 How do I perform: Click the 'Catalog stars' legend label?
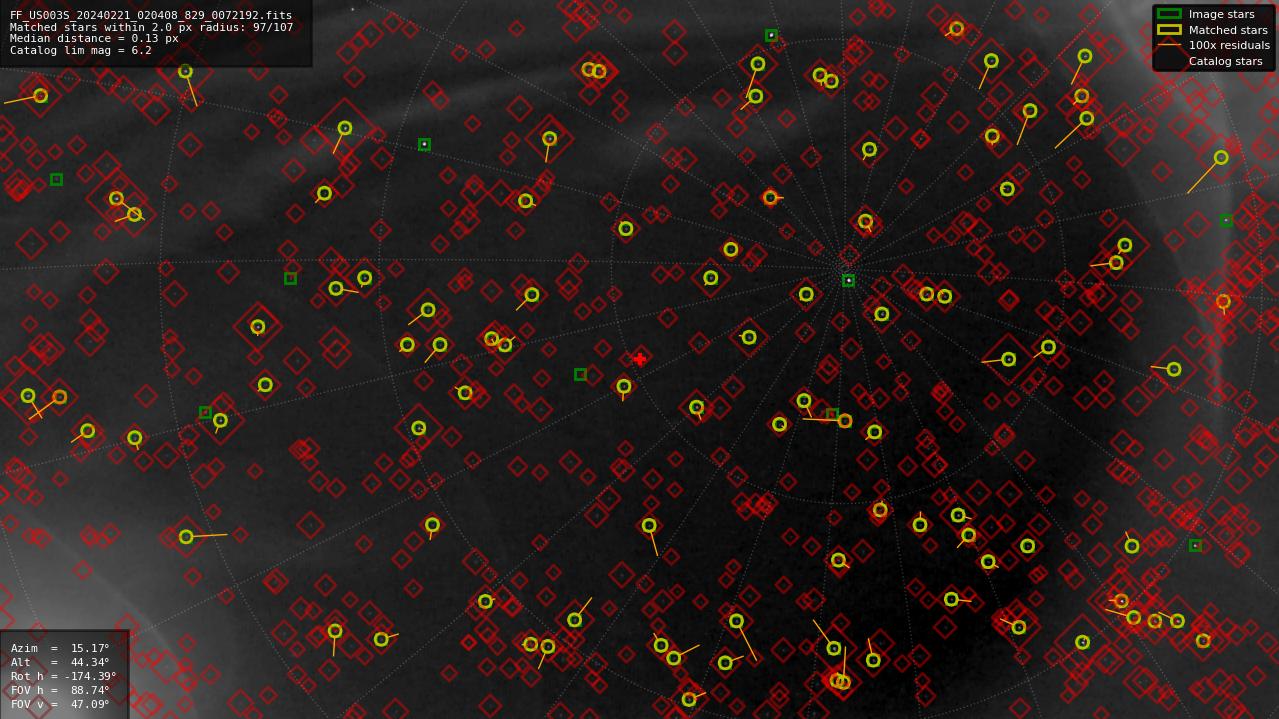(x=1225, y=62)
